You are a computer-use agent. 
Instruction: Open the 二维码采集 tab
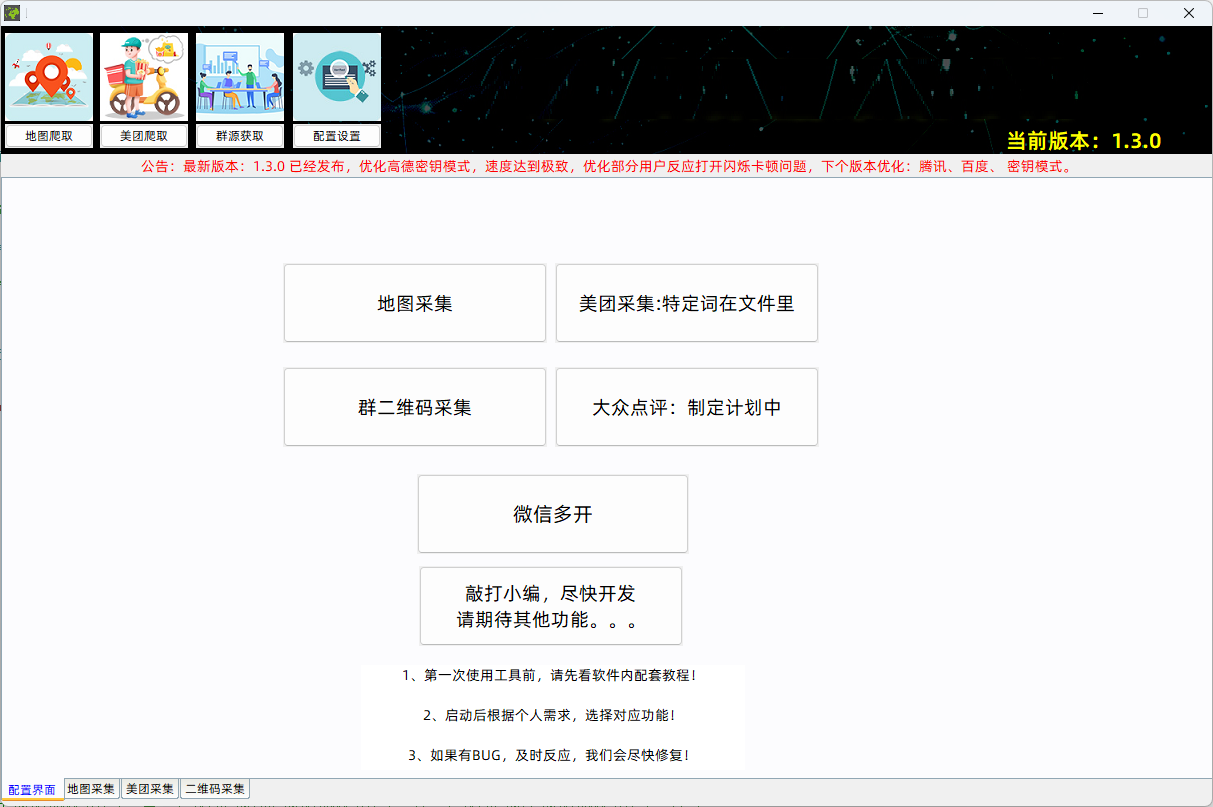(215, 789)
